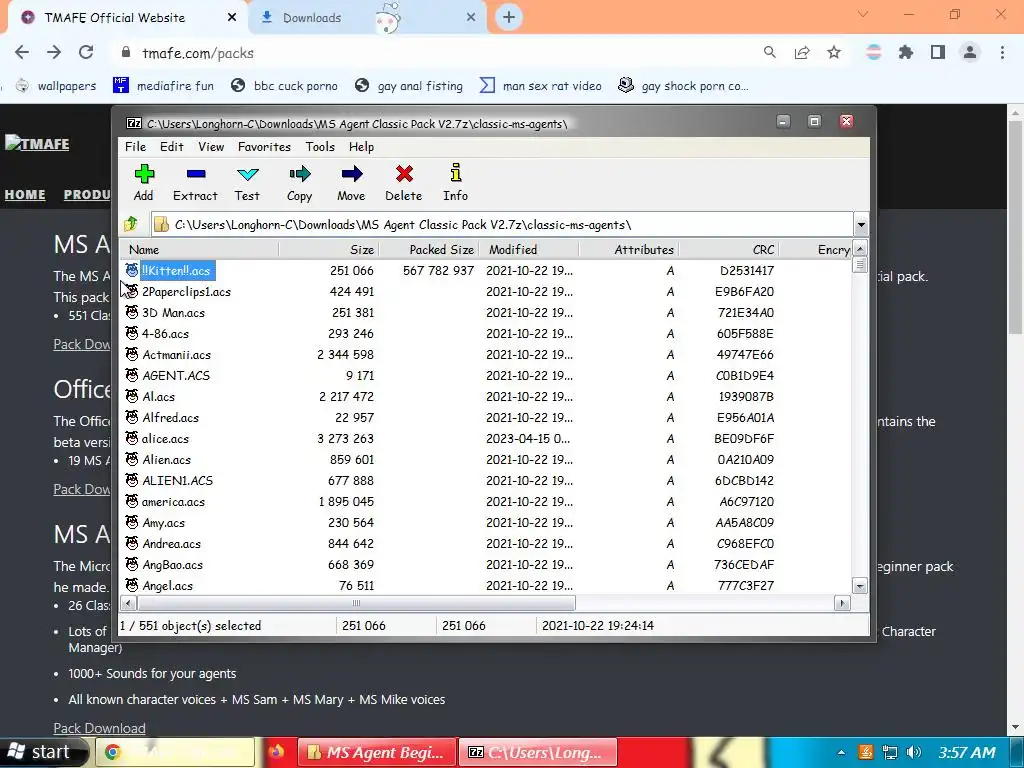Screen dimensions: 1024x768
Task: Click the icon of 3D Man.acs
Action: click(x=132, y=312)
